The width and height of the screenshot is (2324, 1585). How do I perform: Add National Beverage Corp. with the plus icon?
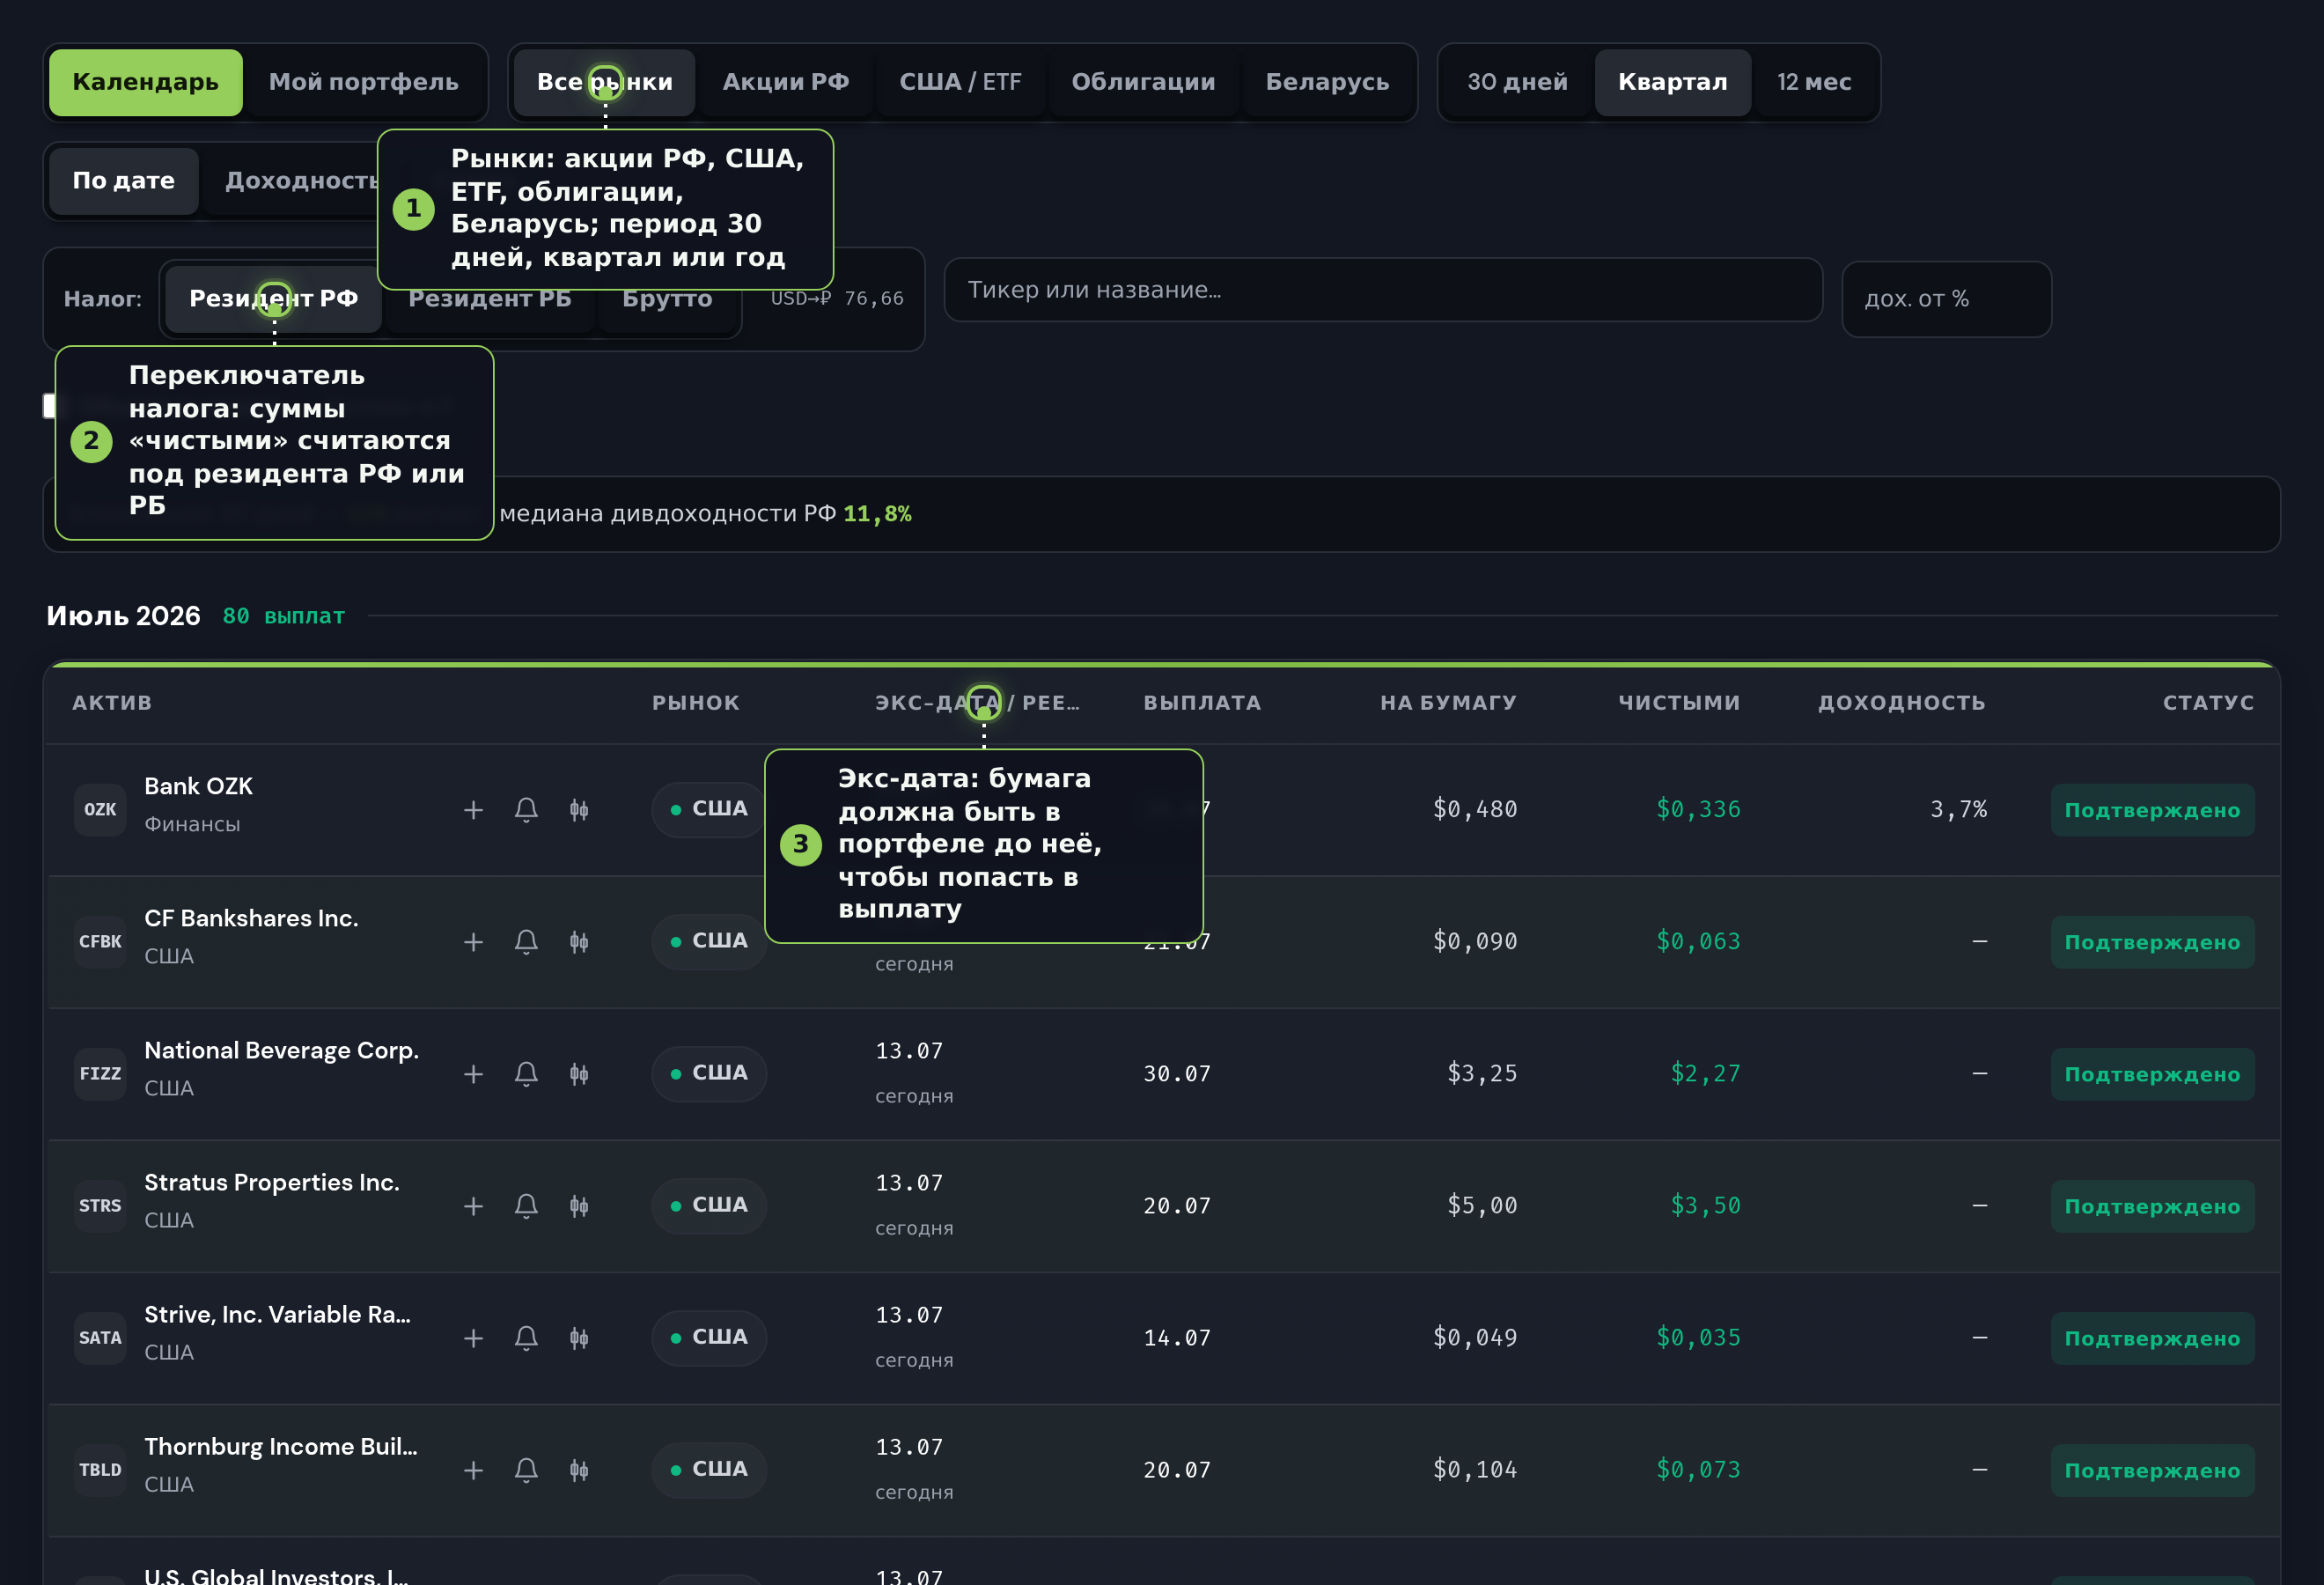pyautogui.click(x=473, y=1074)
